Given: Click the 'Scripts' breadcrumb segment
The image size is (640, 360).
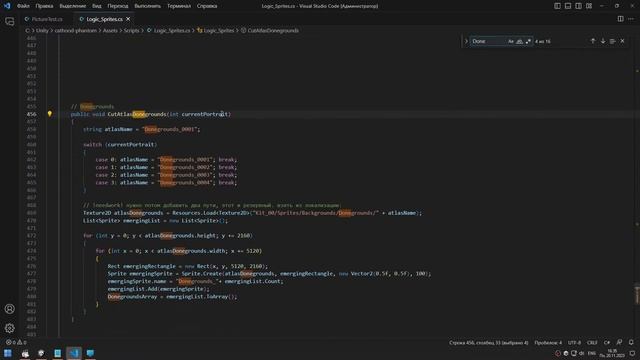Looking at the screenshot, I should [131, 30].
